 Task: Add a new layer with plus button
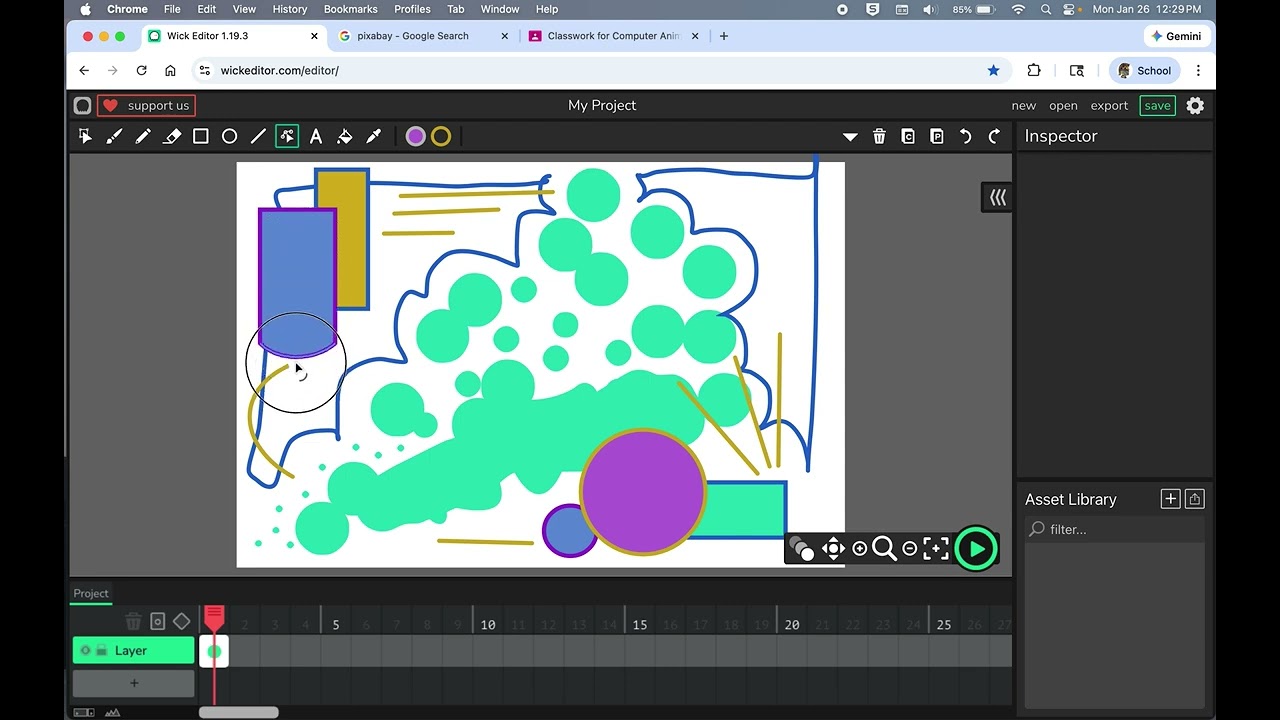tap(134, 683)
